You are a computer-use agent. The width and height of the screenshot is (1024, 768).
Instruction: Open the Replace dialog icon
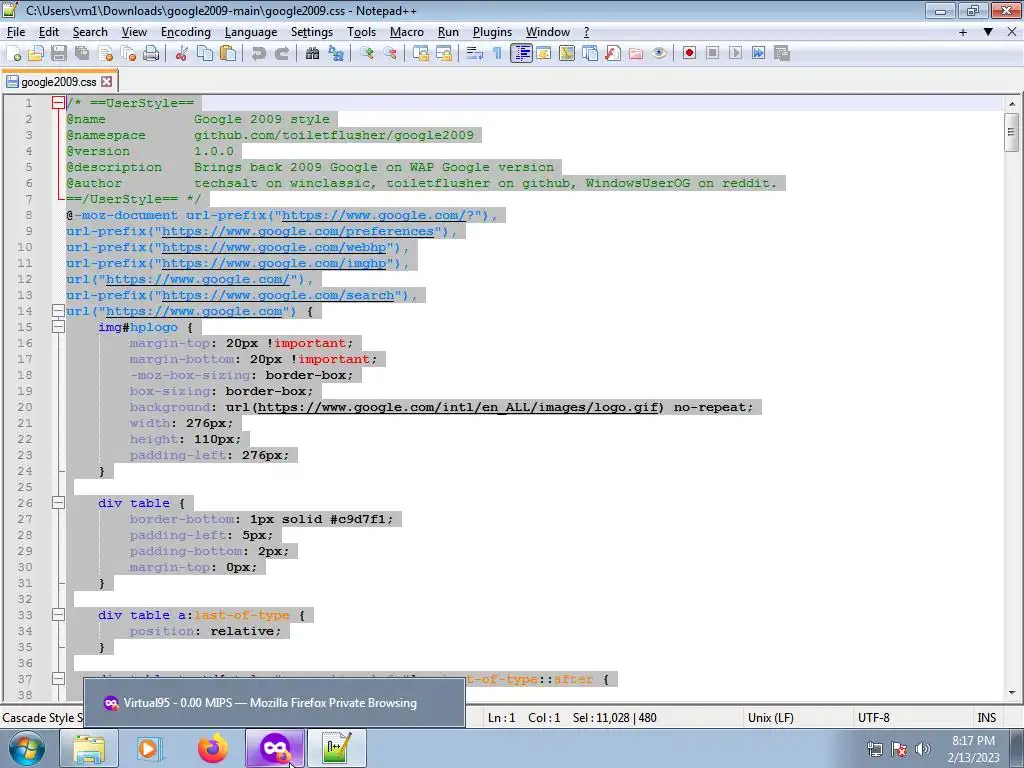click(336, 54)
